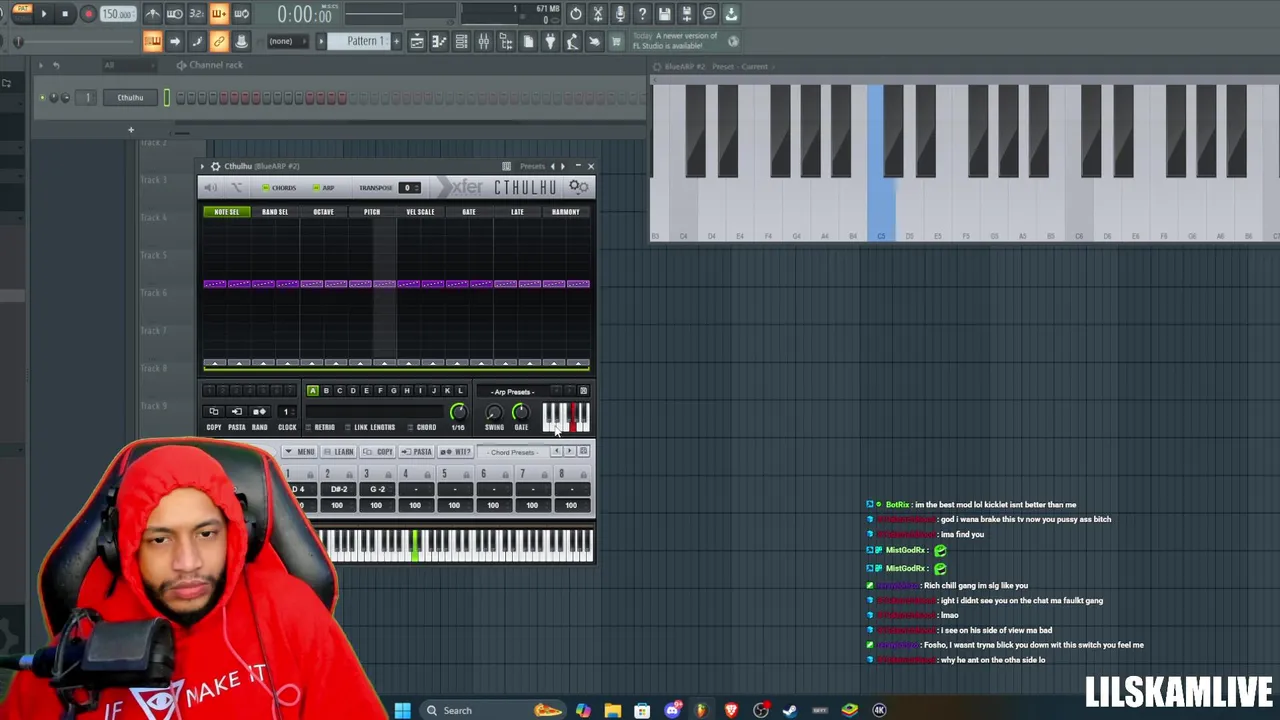Open the Piano roll view icon

click(439, 41)
